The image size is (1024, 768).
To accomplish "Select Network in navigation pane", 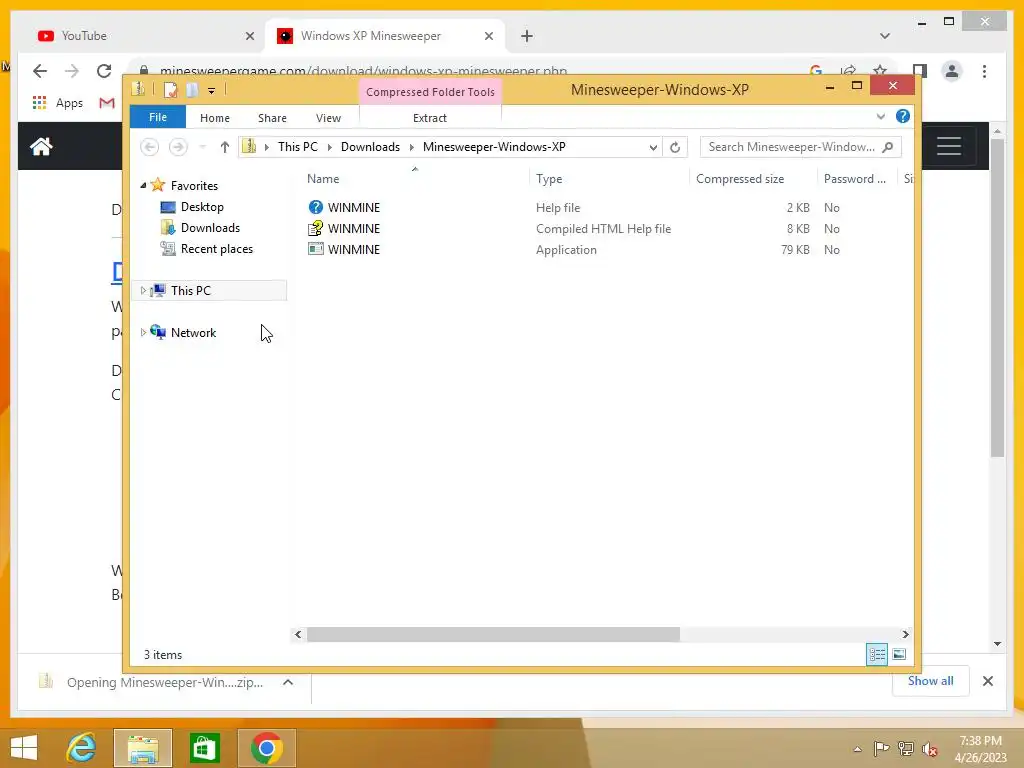I will (x=193, y=332).
